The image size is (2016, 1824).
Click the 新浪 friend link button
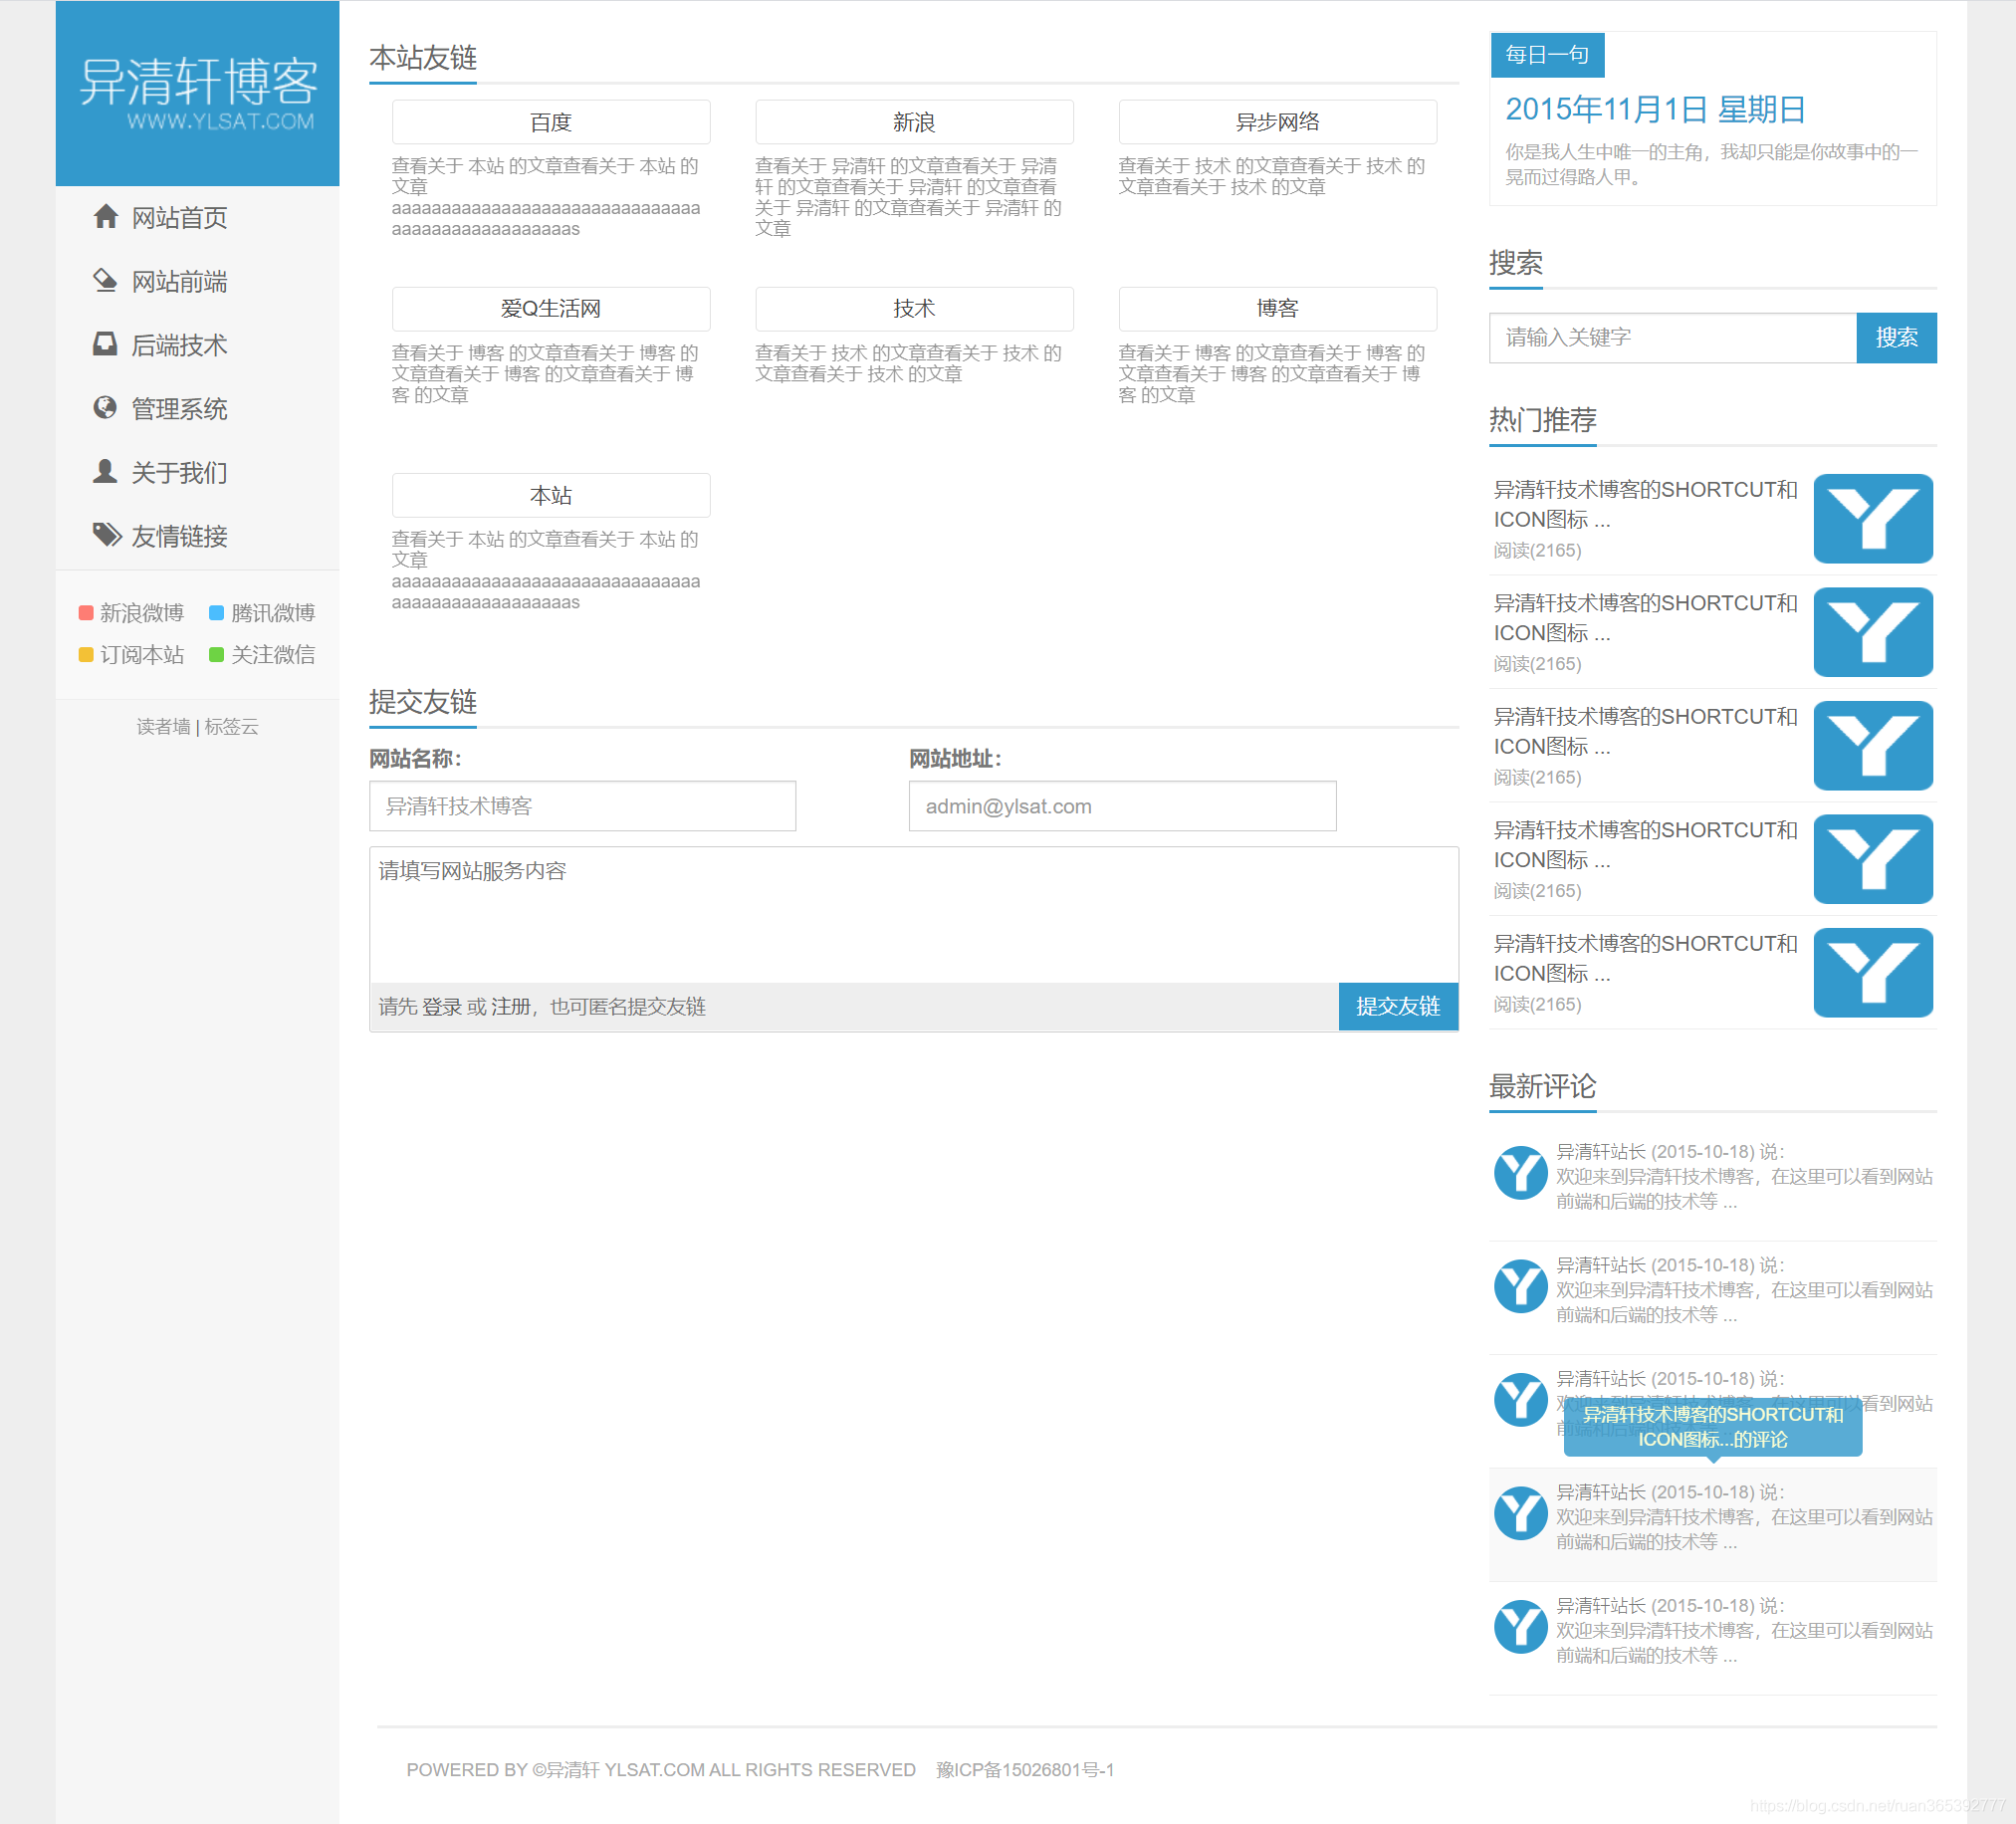tap(914, 122)
